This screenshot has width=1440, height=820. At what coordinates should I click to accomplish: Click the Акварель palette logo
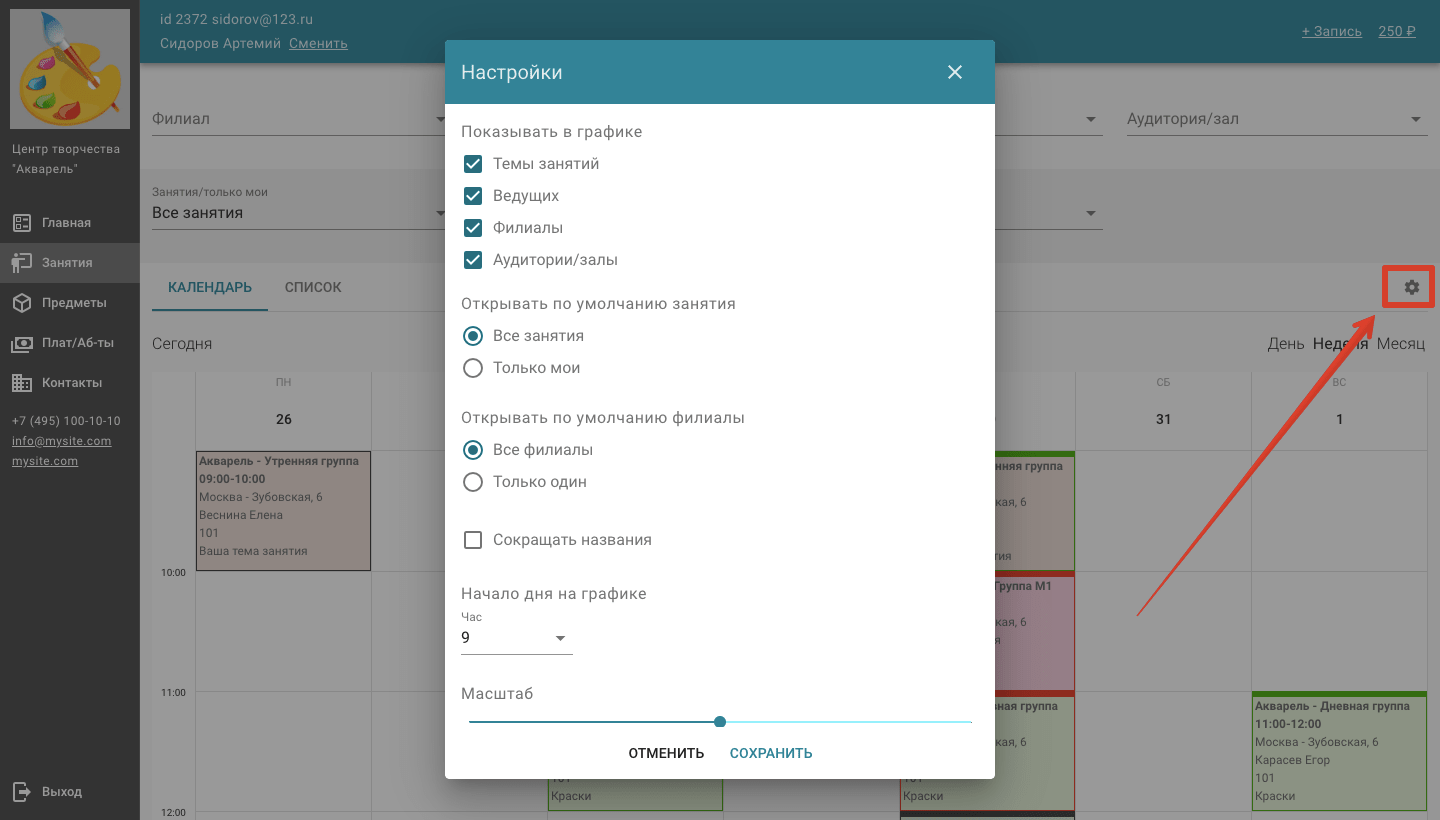tap(70, 69)
